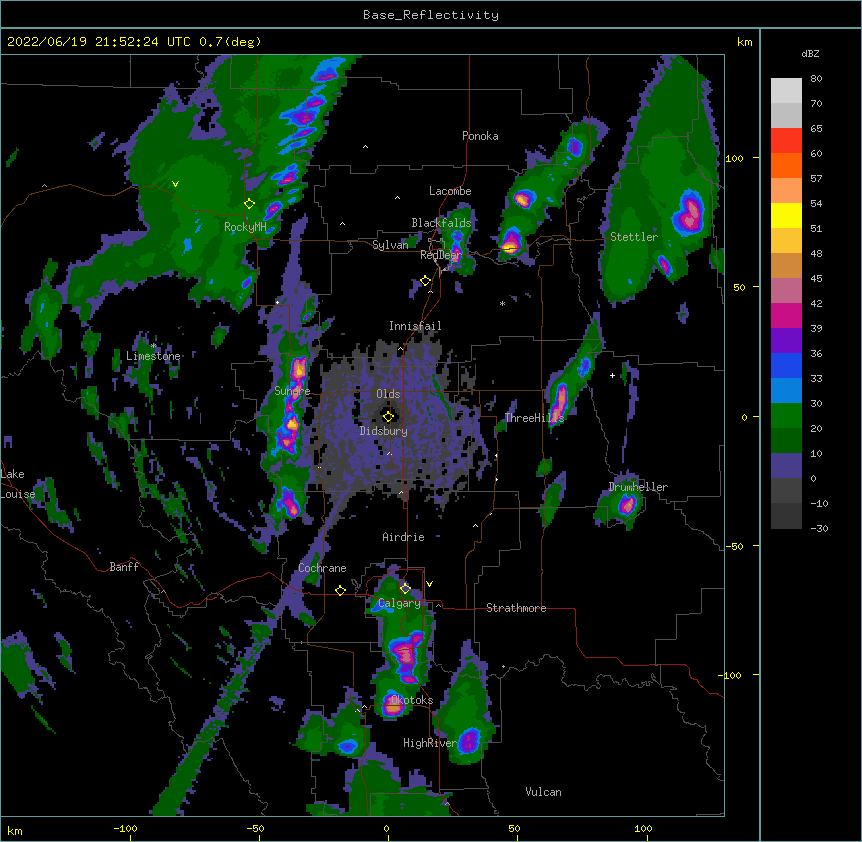Click the Stettler city label

point(634,237)
